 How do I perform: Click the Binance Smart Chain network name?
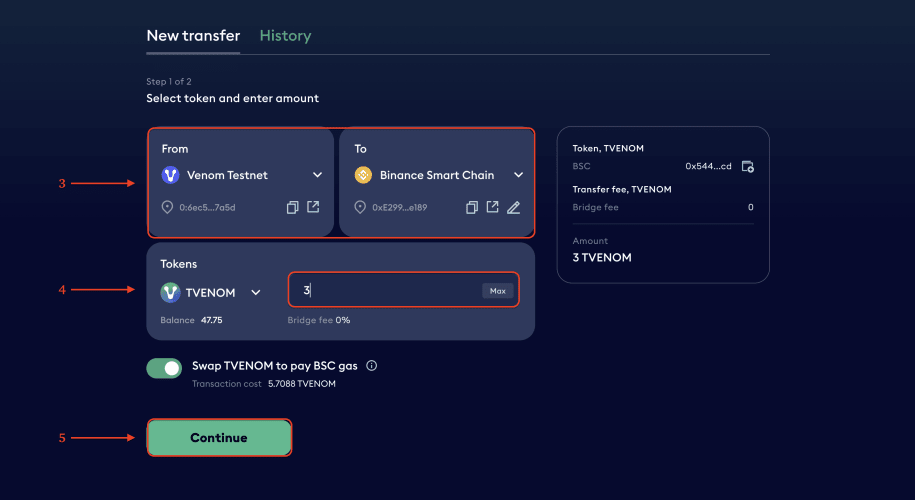click(437, 175)
